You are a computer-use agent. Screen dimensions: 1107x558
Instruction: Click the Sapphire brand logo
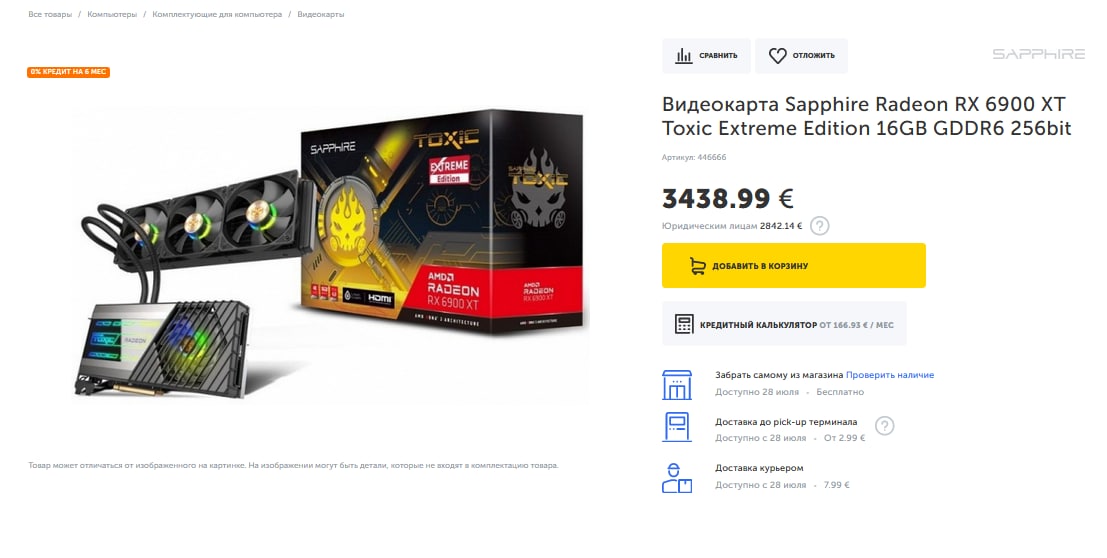click(1039, 54)
